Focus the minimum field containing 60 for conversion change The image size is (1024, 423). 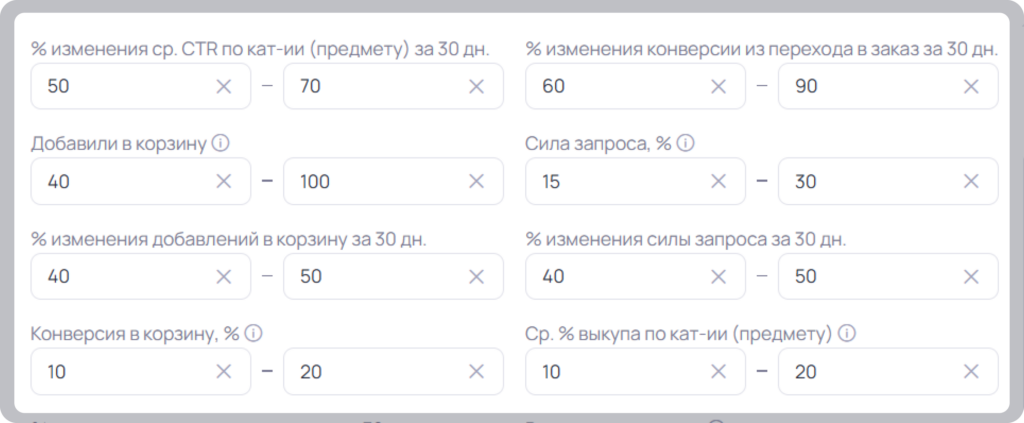(x=635, y=86)
